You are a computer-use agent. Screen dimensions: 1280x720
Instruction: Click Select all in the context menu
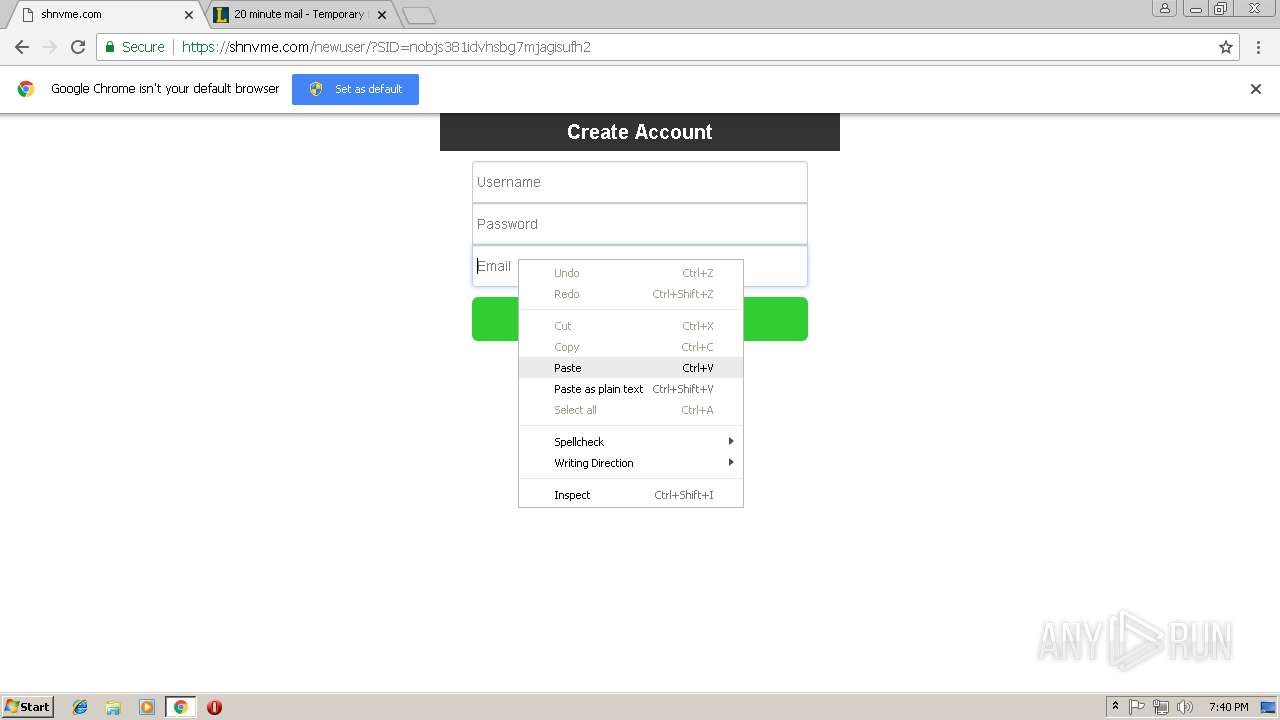(x=631, y=410)
